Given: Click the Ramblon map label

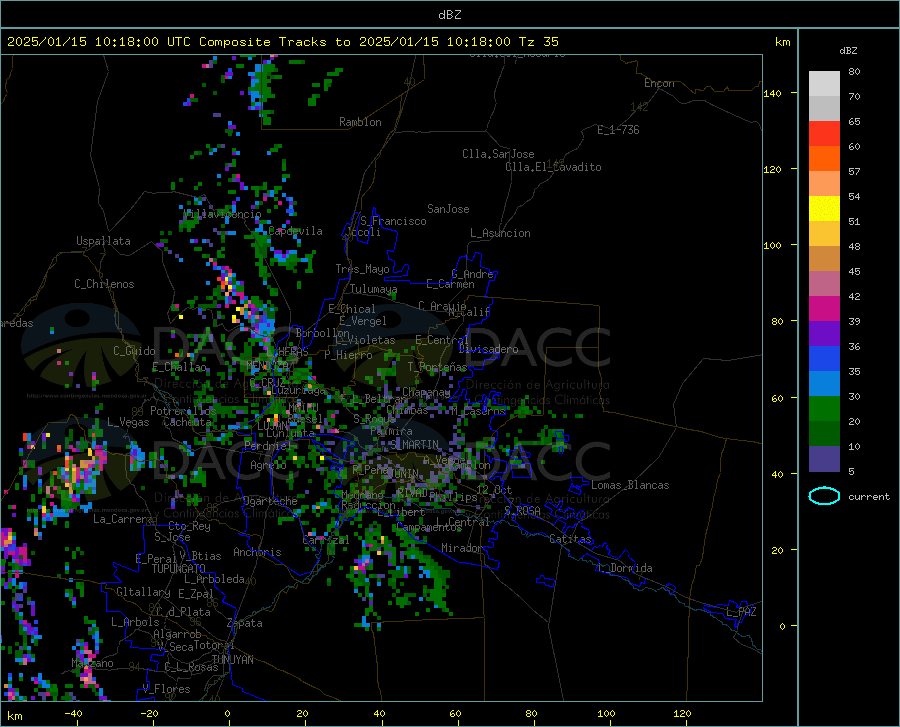Looking at the screenshot, I should (360, 122).
